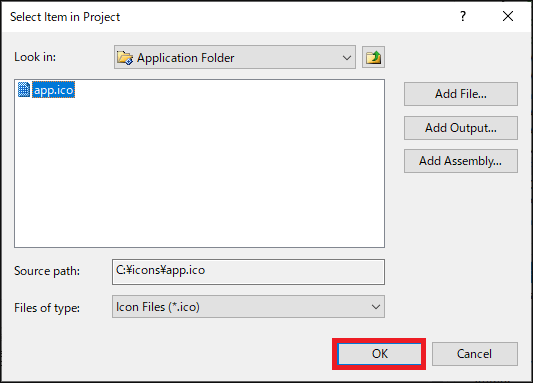Screen dimensions: 533x383
Task: Select the app.ico file icon
Action: (24, 90)
